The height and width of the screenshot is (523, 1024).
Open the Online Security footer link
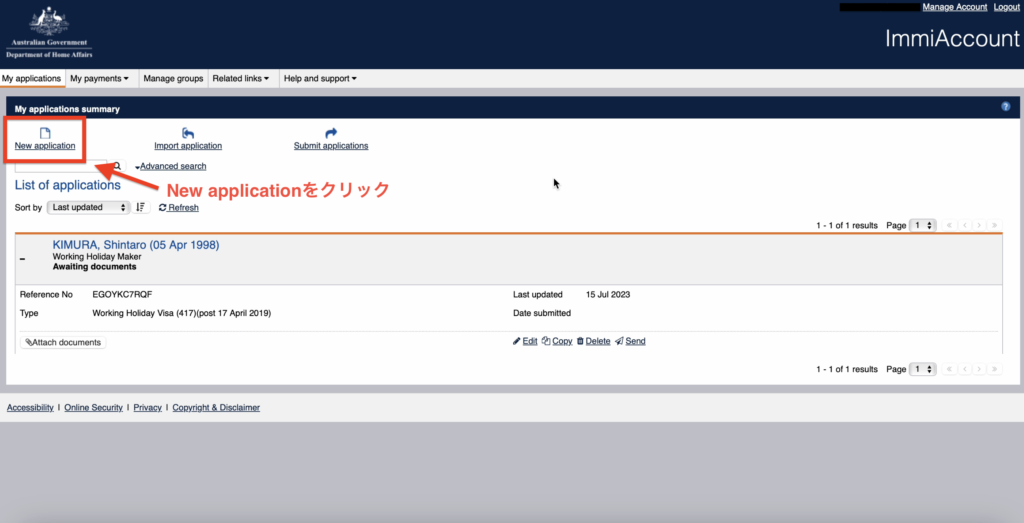click(x=93, y=407)
